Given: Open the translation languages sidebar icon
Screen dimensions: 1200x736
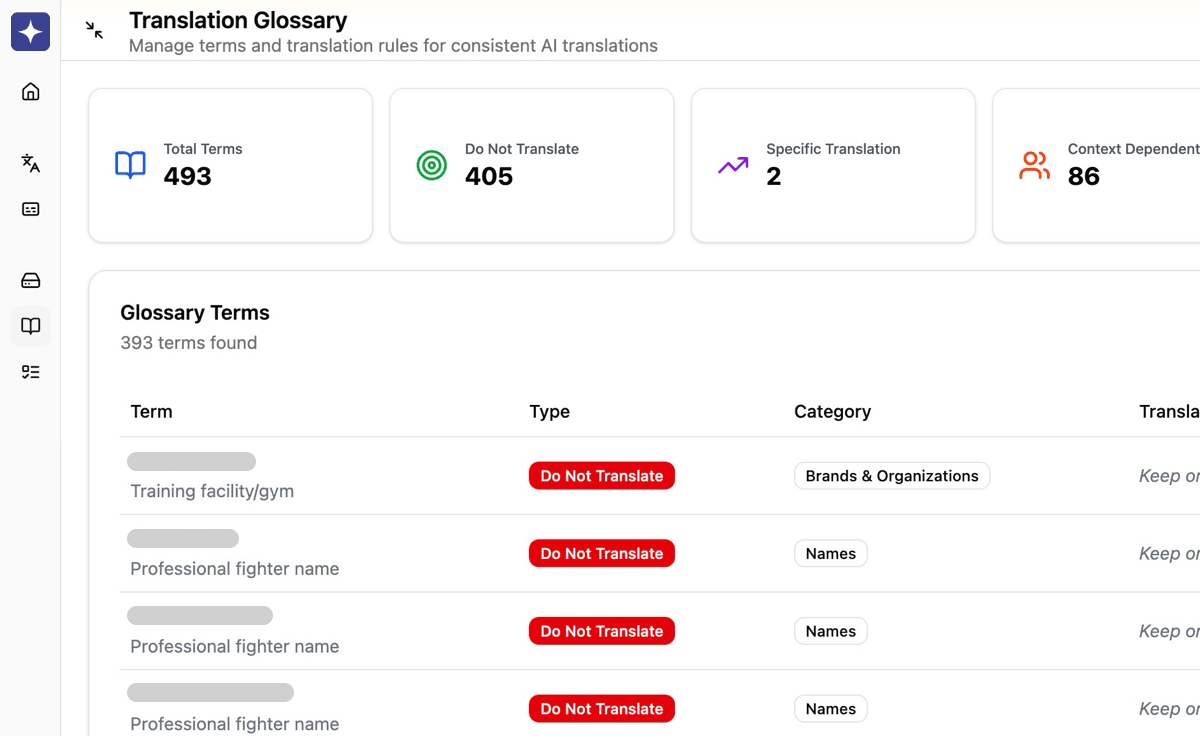Looking at the screenshot, I should (x=30, y=163).
